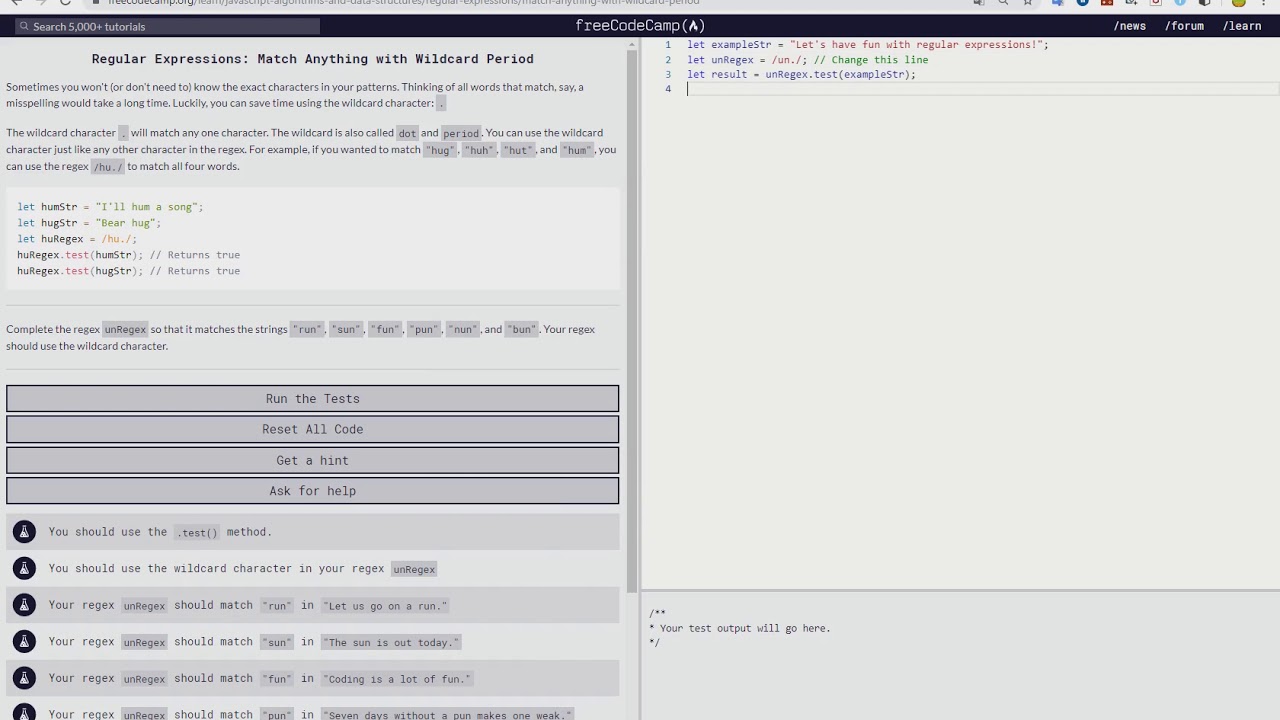1280x720 pixels.
Task: Click the "nun" string in challenge instructions
Action: pyautogui.click(x=463, y=330)
